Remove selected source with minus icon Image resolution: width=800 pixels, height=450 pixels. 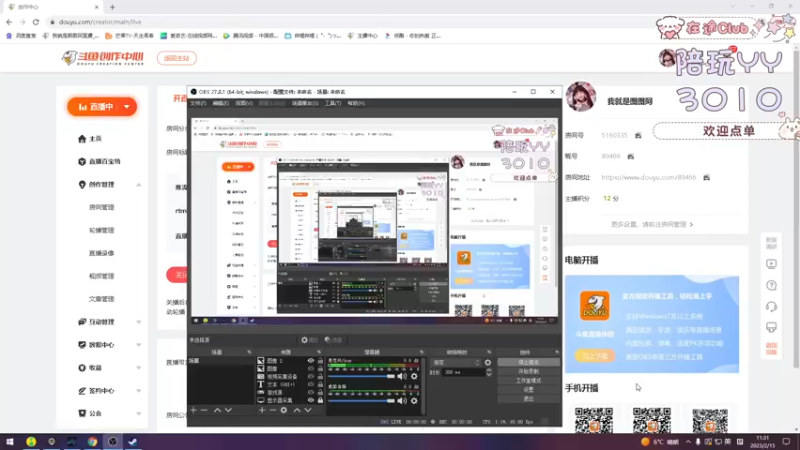[272, 410]
